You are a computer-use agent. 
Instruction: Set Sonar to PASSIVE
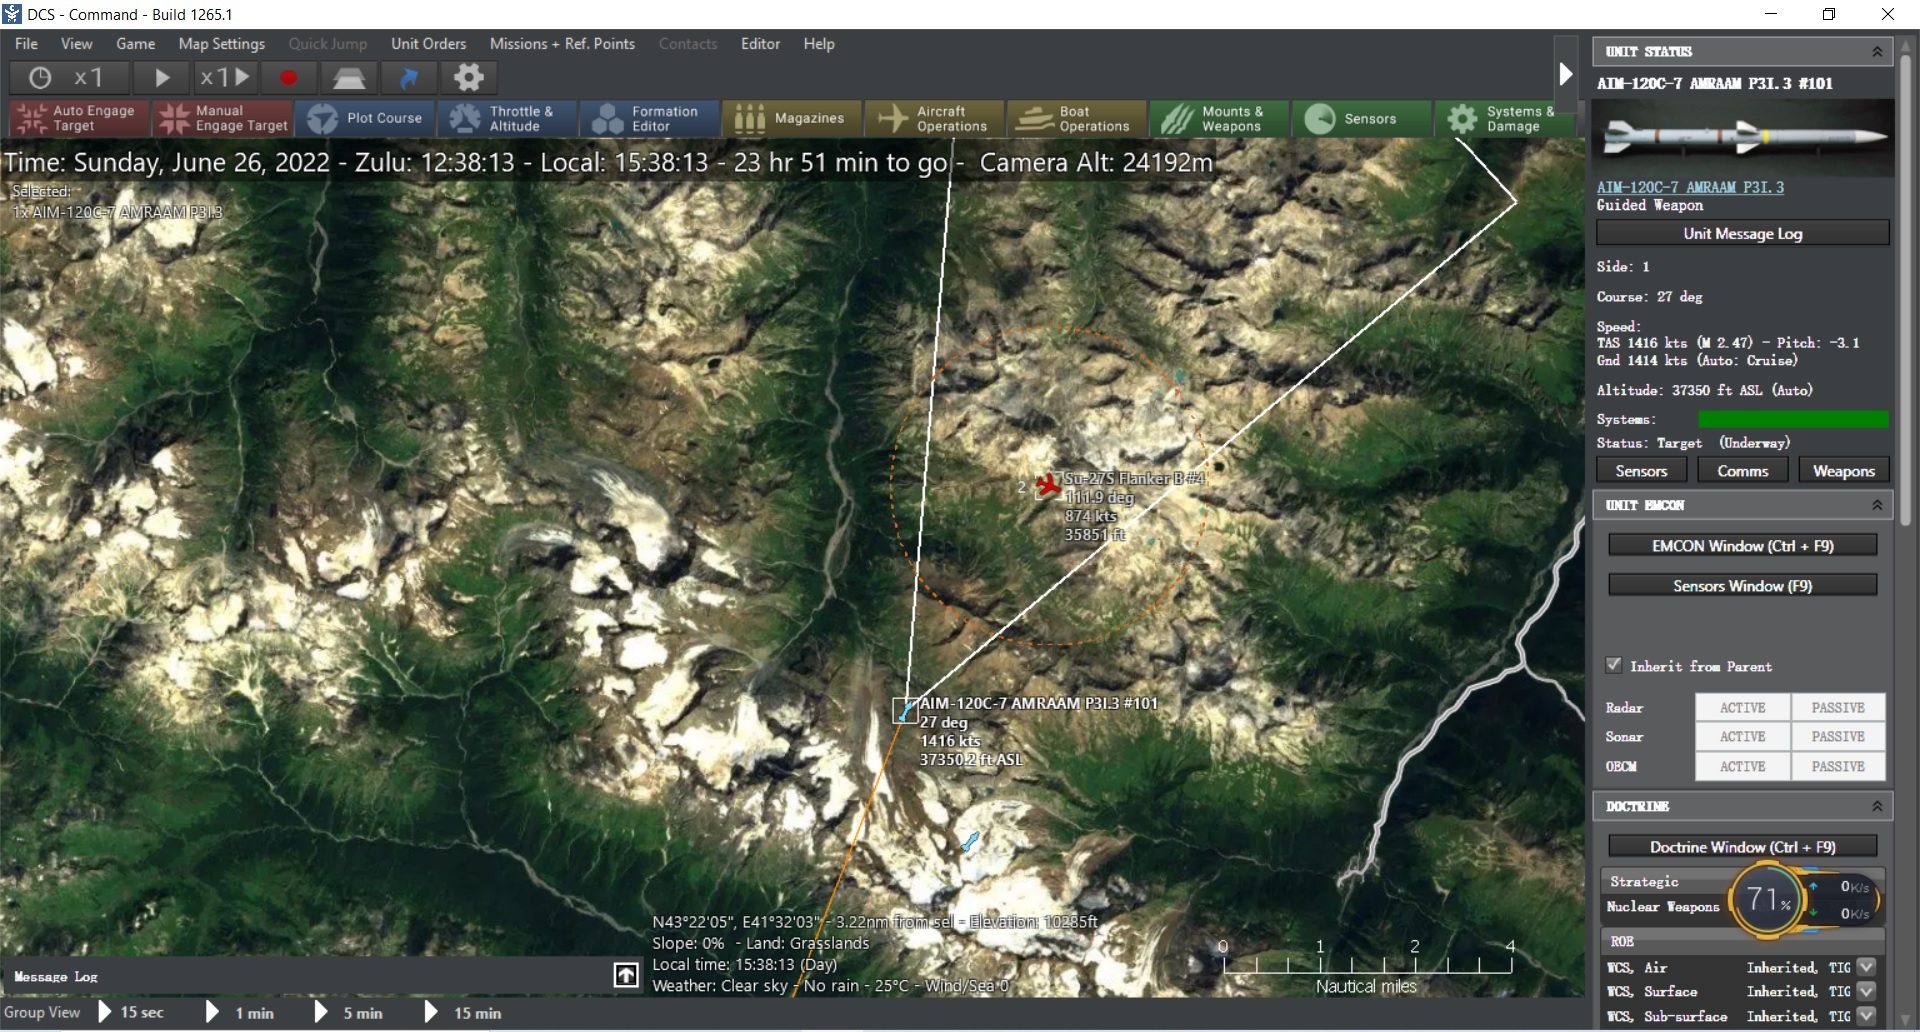coord(1838,736)
